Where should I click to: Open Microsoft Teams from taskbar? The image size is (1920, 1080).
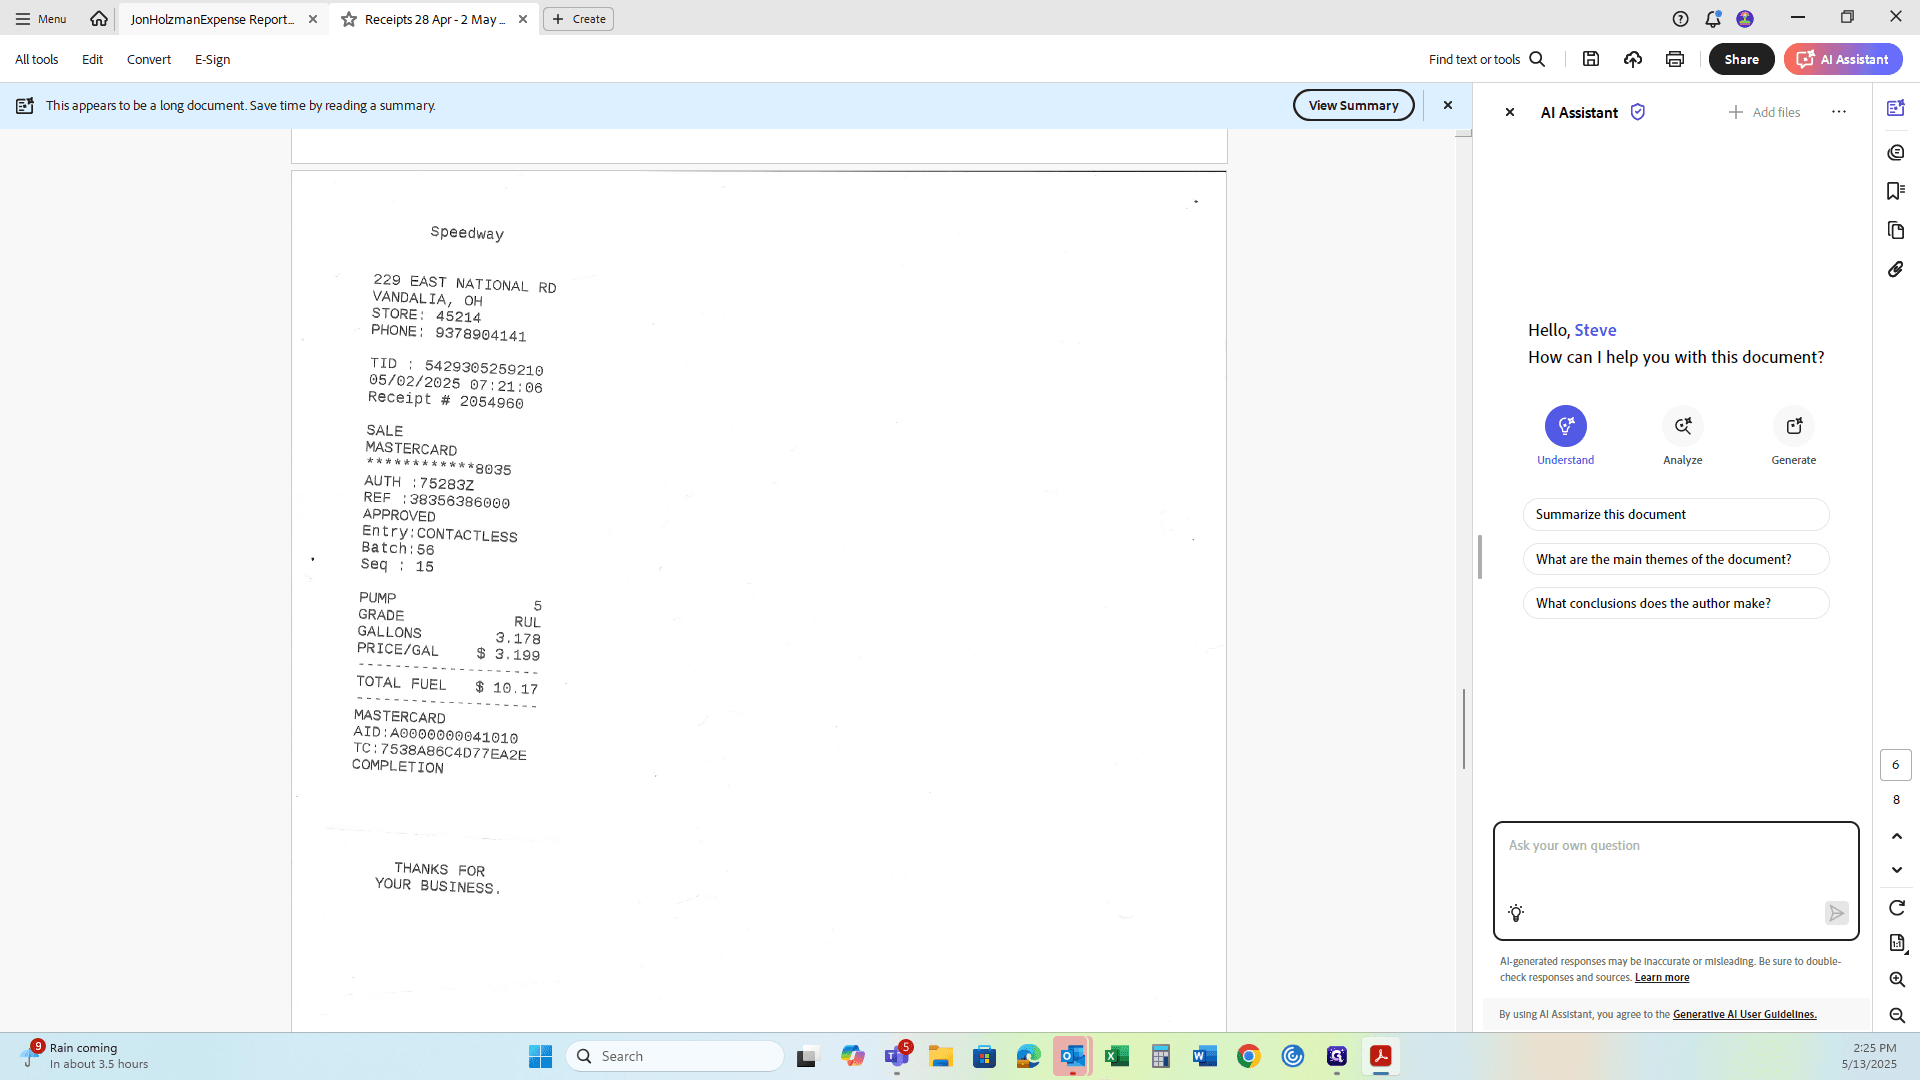click(896, 1056)
